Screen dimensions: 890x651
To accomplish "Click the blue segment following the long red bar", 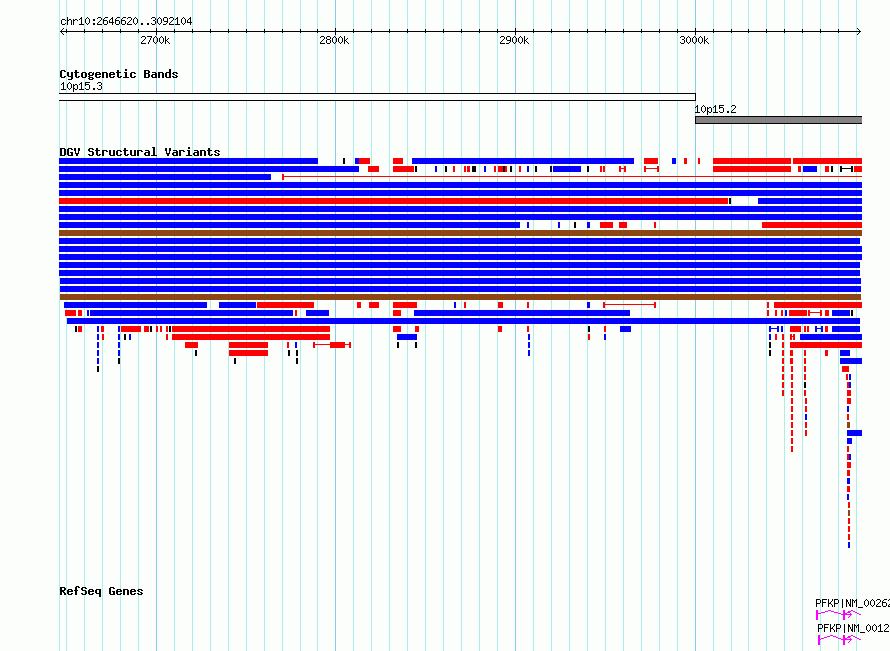I will click(x=810, y=201).
